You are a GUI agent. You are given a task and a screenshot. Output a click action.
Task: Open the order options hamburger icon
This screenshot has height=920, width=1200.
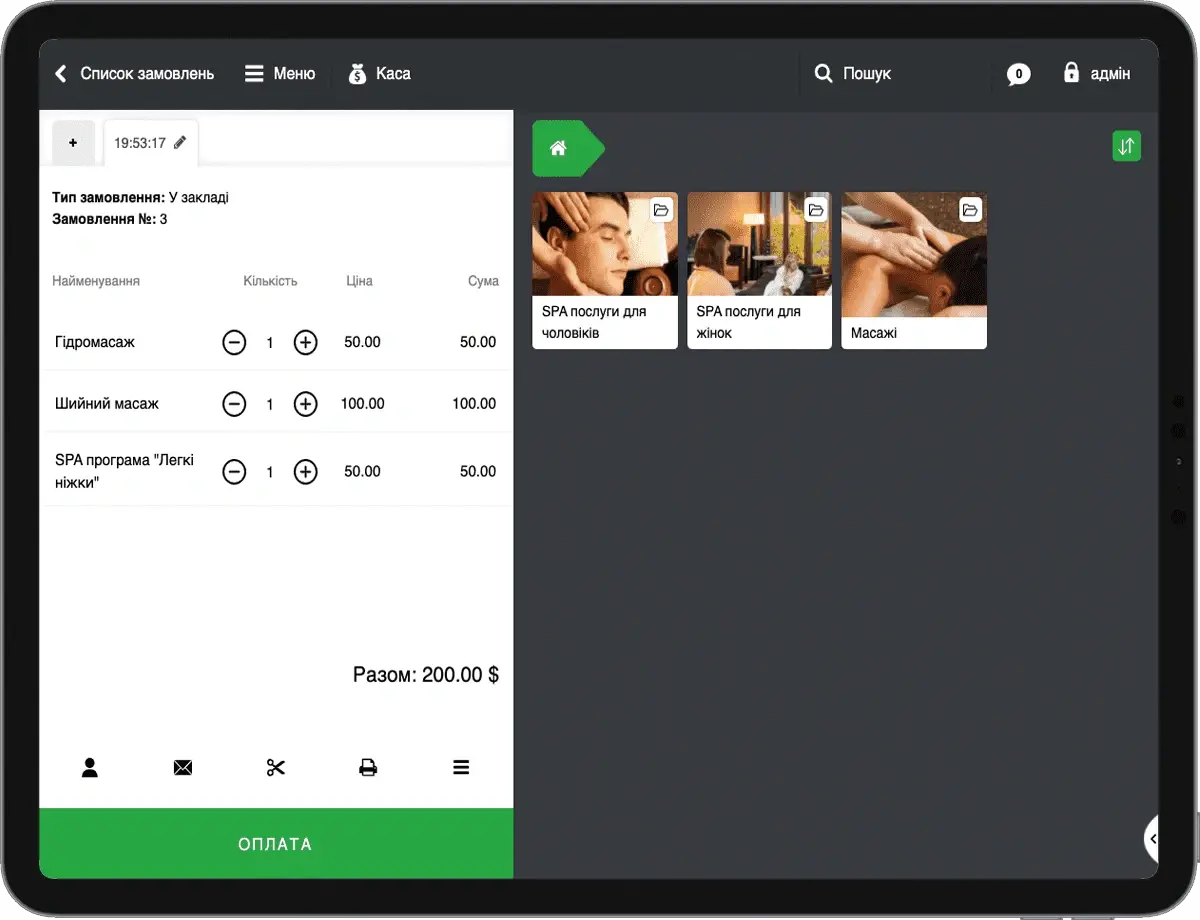click(461, 768)
